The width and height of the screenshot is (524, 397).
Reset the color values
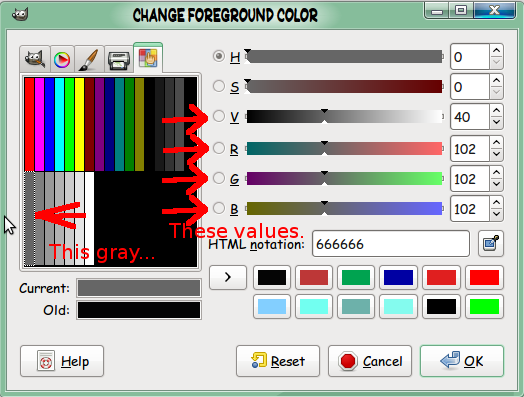coord(278,361)
